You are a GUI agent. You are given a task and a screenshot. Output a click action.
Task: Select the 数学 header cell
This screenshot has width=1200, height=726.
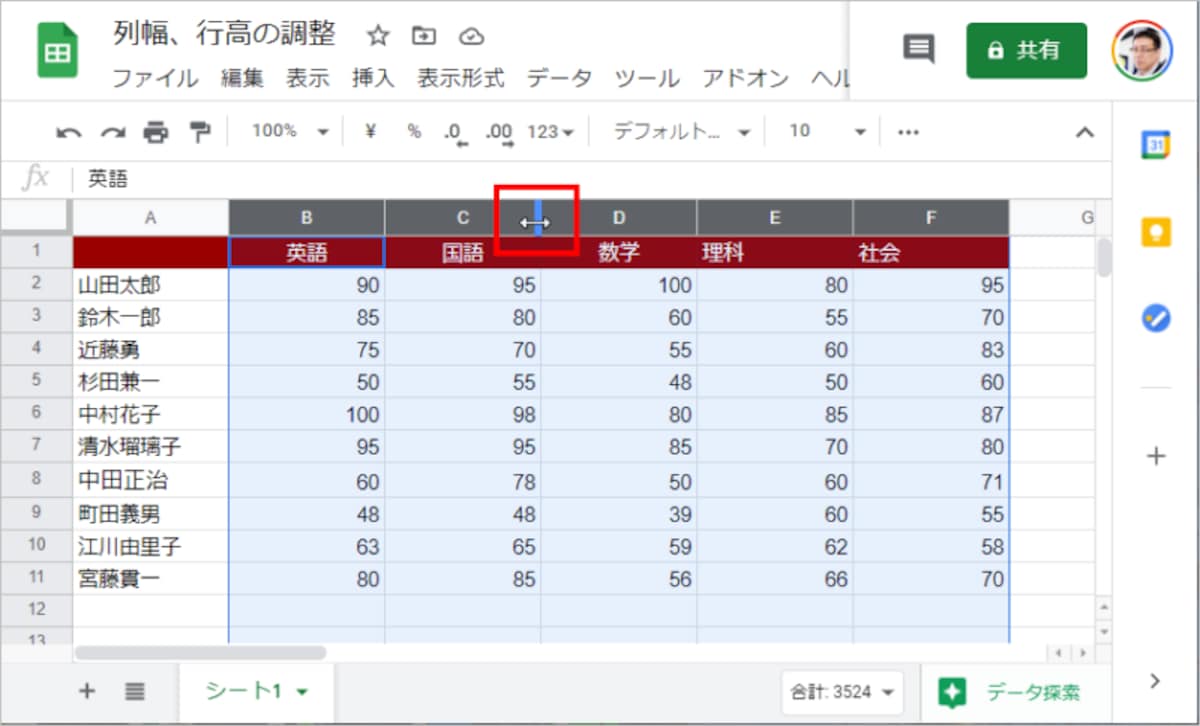pos(619,253)
